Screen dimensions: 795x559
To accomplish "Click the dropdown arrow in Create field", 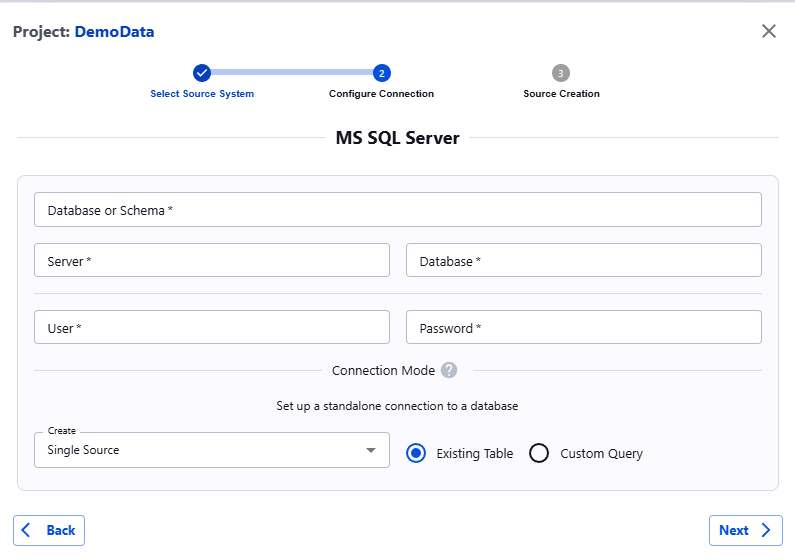I will pyautogui.click(x=371, y=451).
